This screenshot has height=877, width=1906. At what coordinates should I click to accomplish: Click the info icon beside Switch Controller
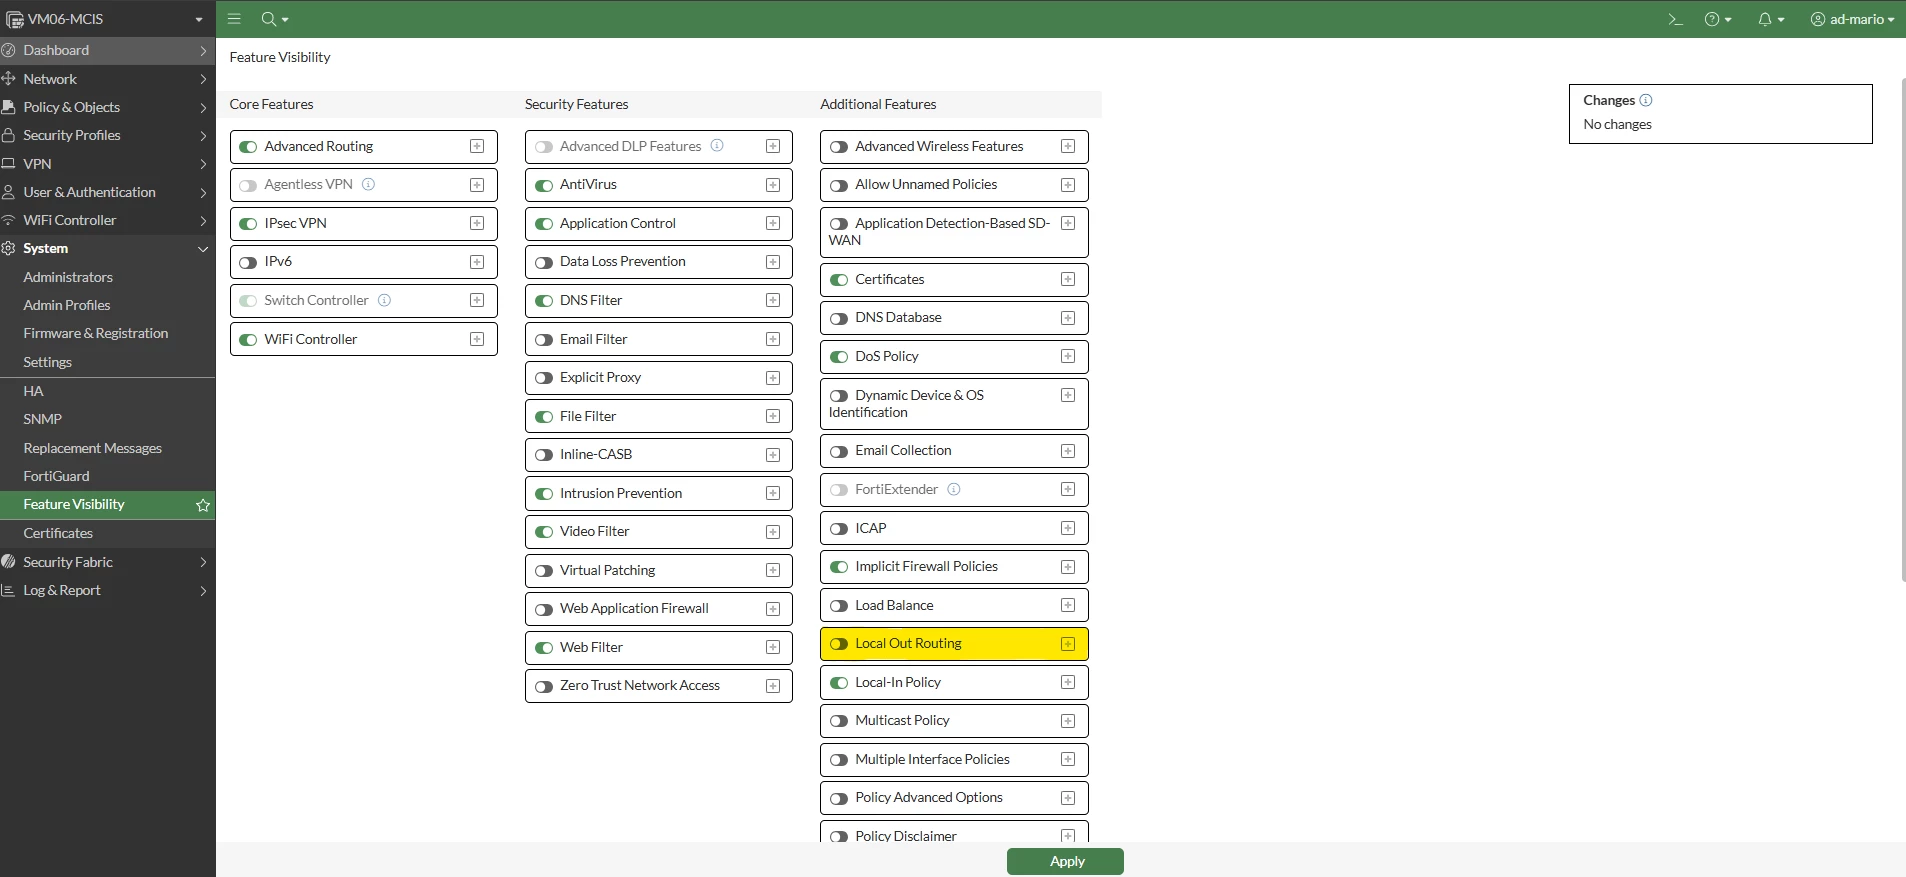tap(384, 300)
